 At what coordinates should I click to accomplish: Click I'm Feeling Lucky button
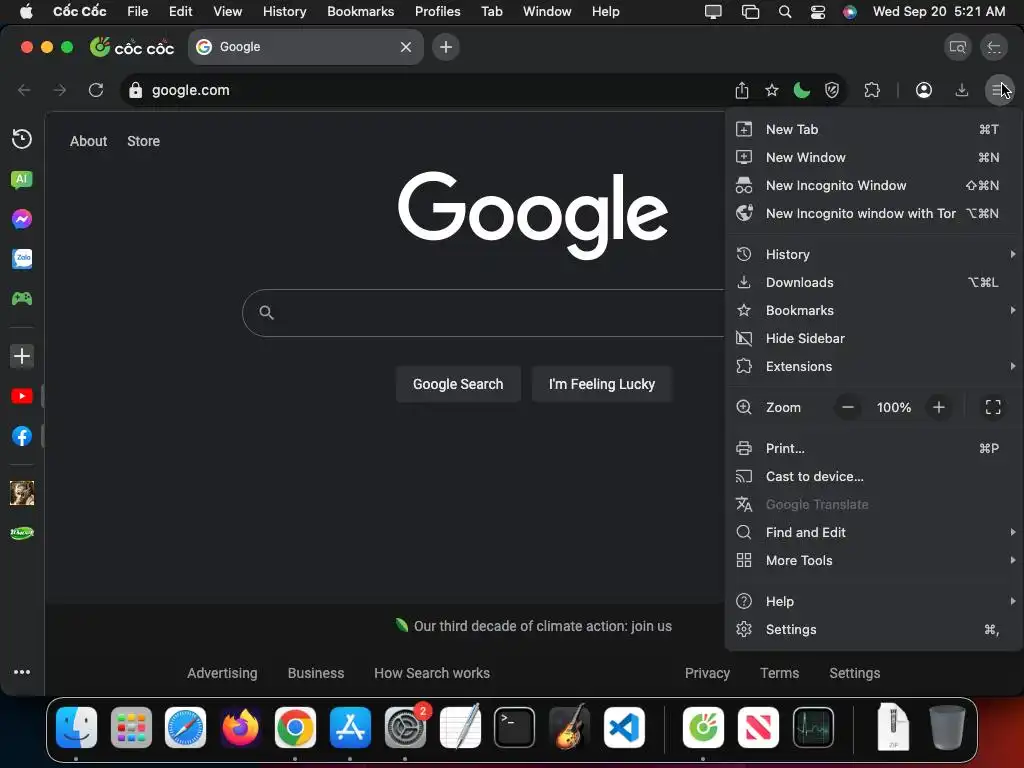pyautogui.click(x=601, y=384)
